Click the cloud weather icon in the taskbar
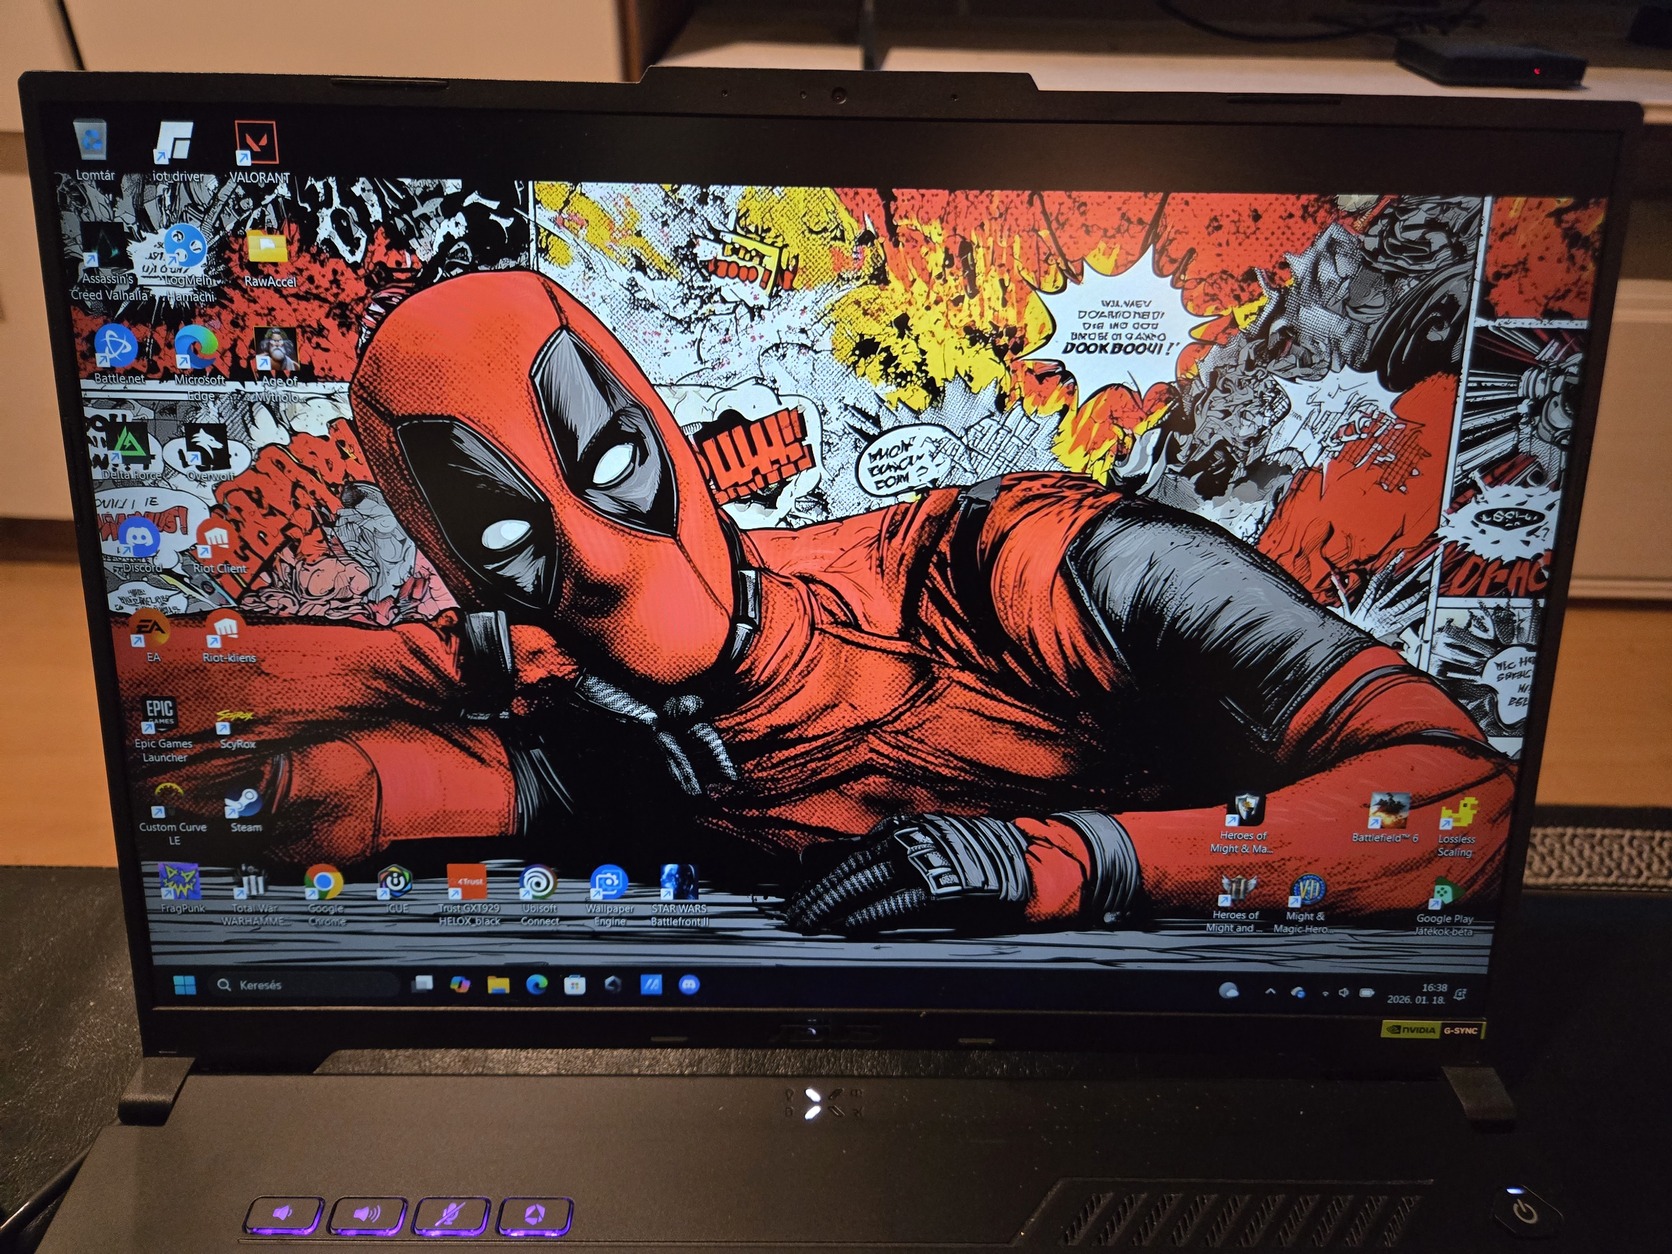 1229,991
